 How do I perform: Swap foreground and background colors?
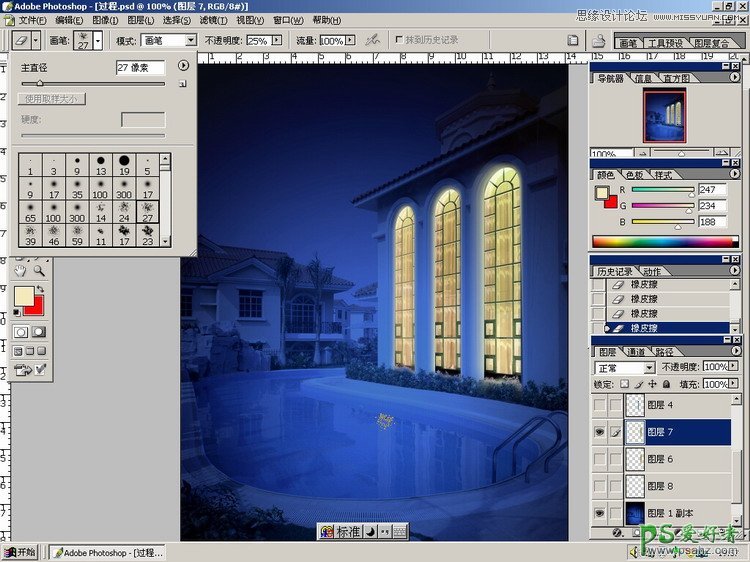point(41,289)
